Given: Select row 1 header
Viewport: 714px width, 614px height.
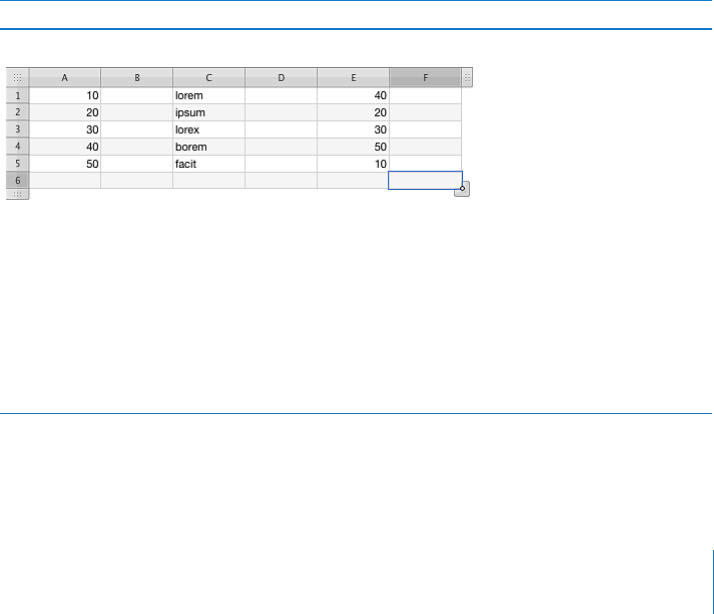Looking at the screenshot, I should [x=17, y=96].
